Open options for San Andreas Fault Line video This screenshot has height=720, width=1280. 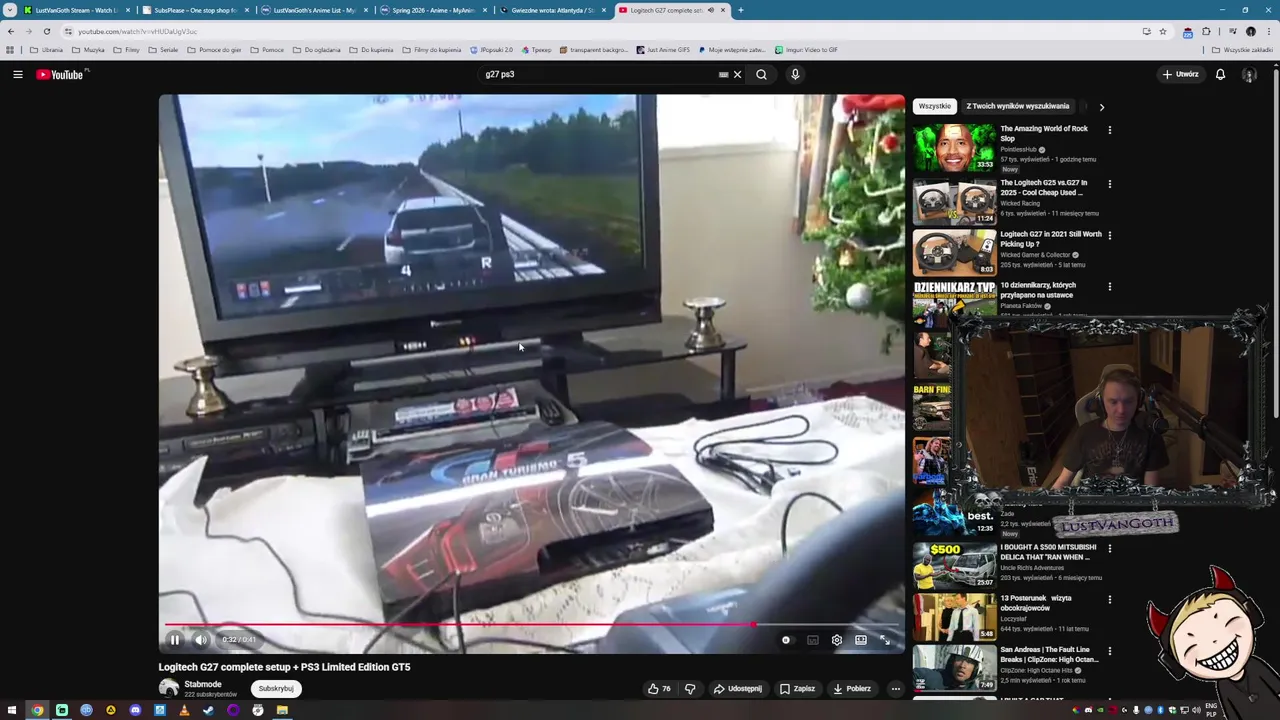1109,651
